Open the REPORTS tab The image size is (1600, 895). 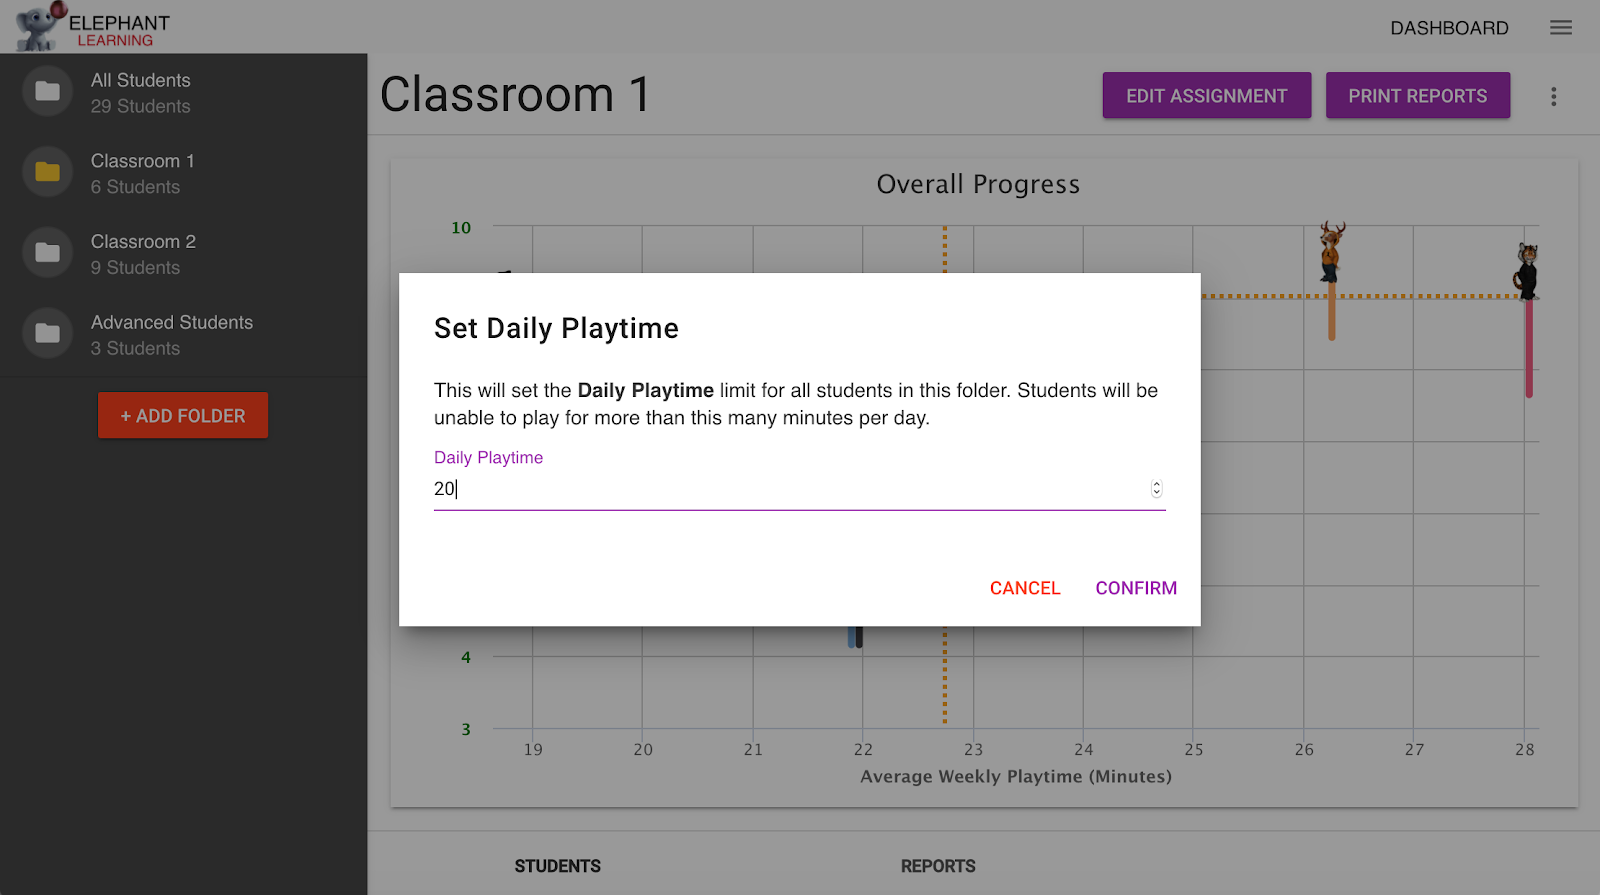tap(938, 865)
